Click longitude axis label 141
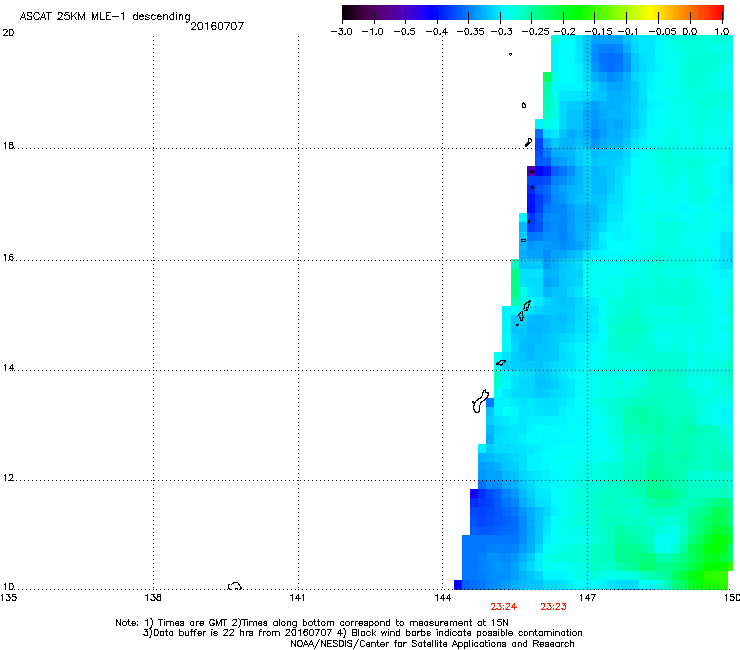 [297, 598]
